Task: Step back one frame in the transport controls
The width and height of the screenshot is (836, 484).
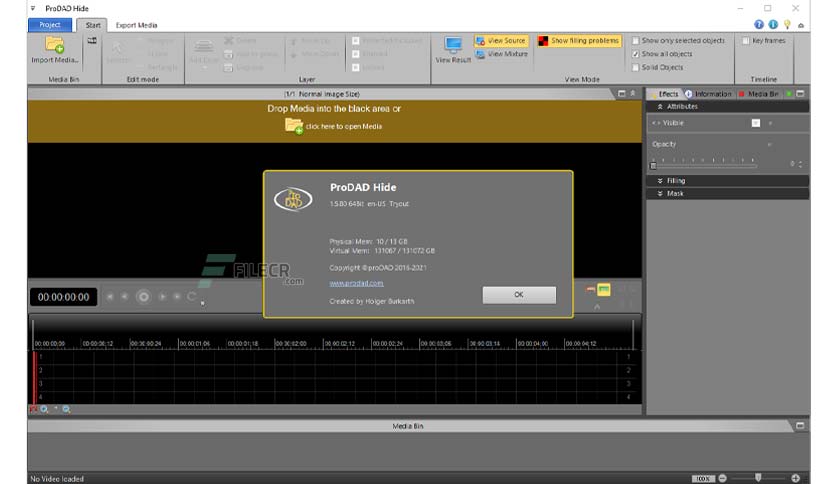Action: click(x=125, y=297)
